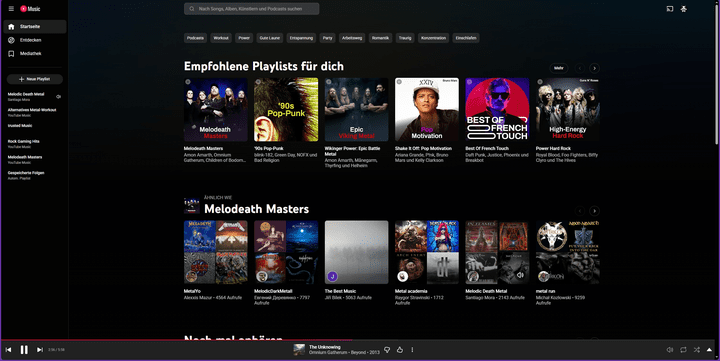The width and height of the screenshot is (720, 361).
Task: Pause the current song
Action: click(24, 350)
